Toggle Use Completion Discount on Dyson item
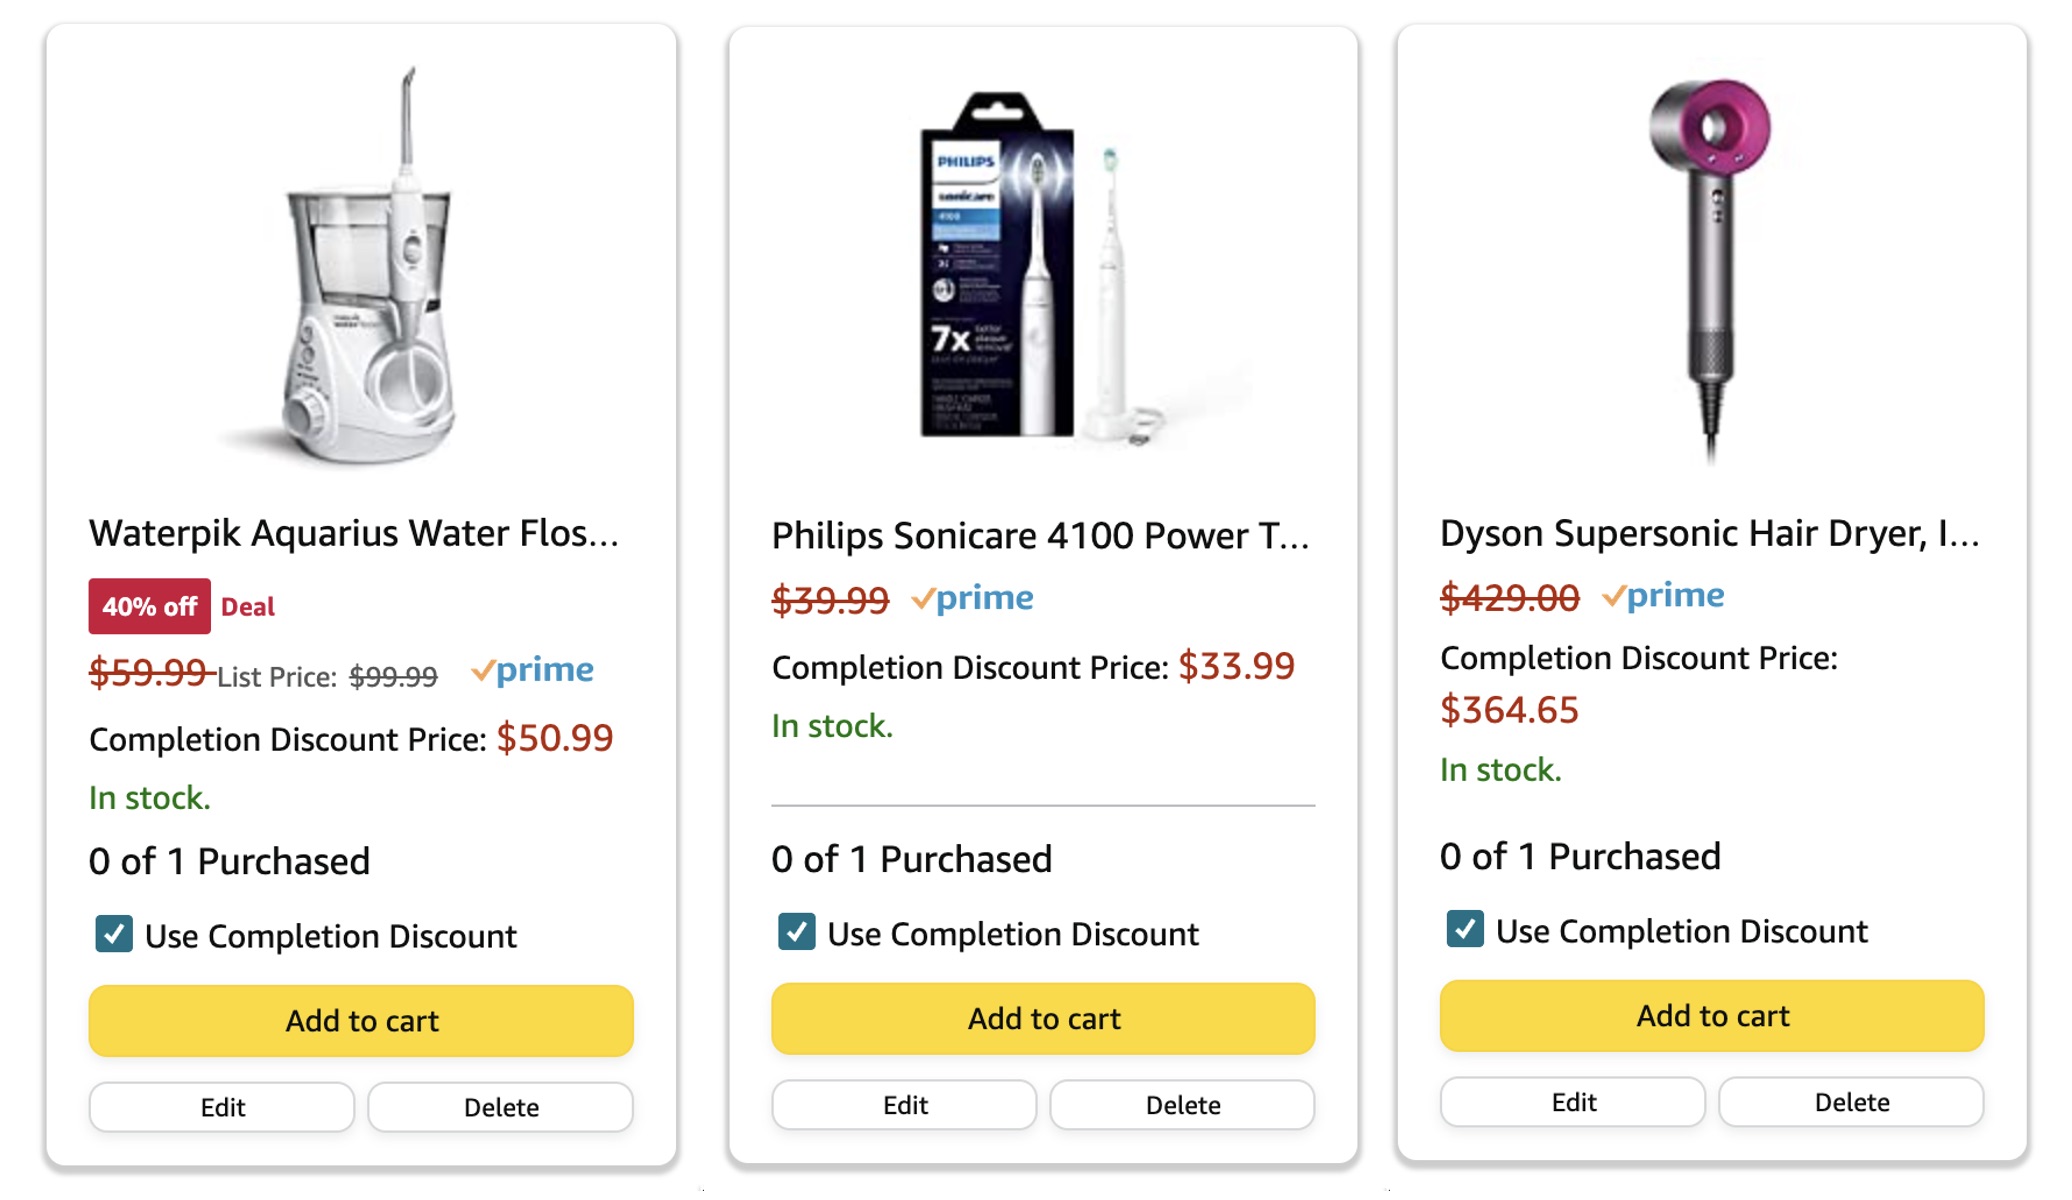Screen dimensions: 2072x1200 click(1464, 931)
